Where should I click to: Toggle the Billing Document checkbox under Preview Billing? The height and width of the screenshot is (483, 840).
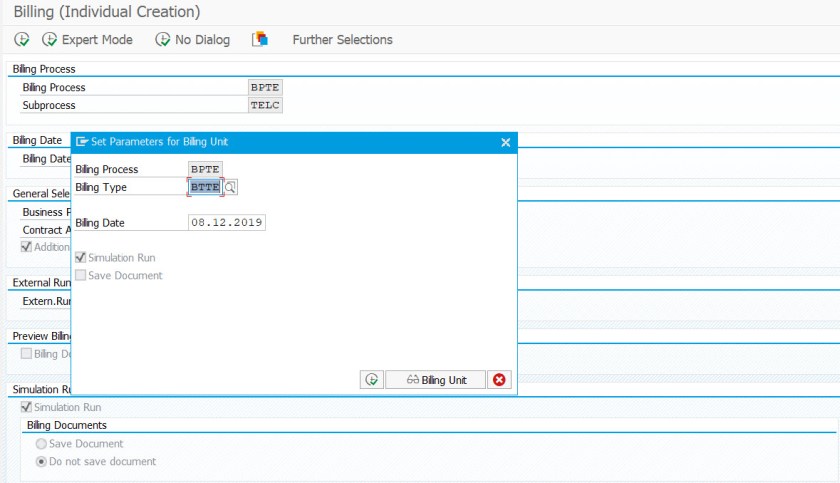(26, 353)
